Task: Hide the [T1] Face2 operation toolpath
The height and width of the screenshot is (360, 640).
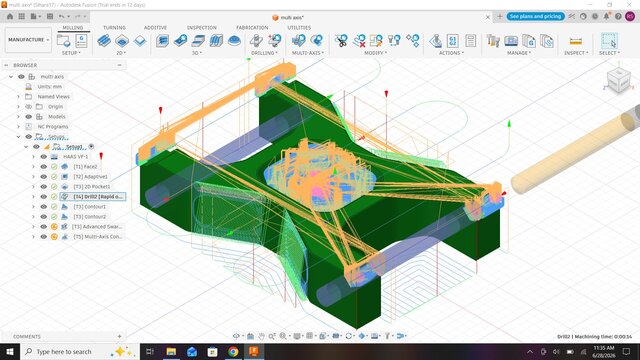Action: [43, 167]
